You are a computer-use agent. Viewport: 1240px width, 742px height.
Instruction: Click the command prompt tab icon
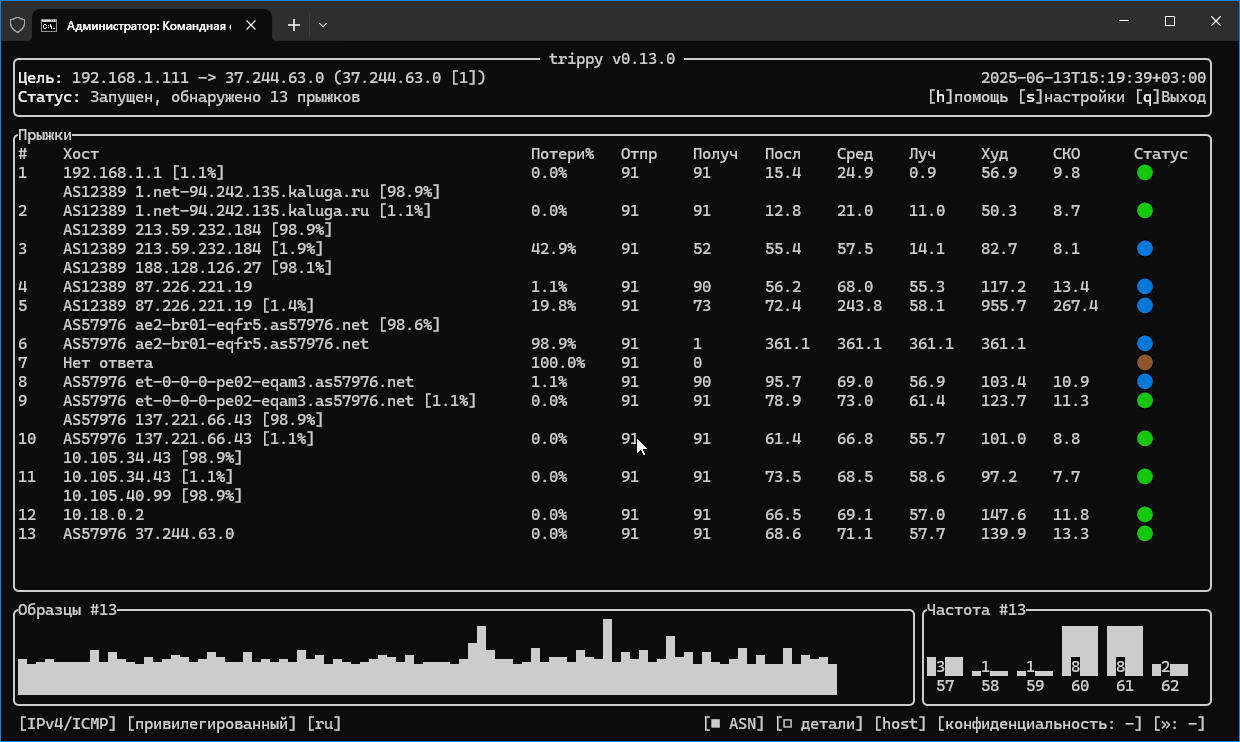48,26
